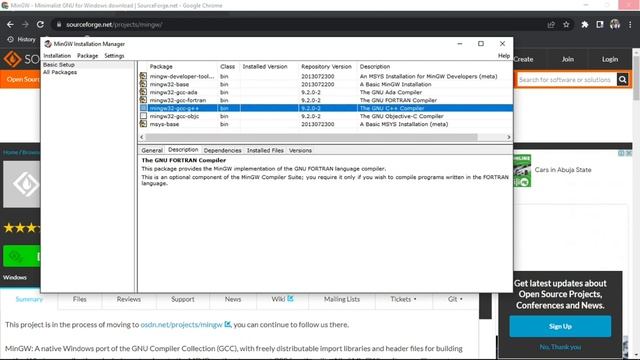Image resolution: width=640 pixels, height=360 pixels.
Task: Switch to the Description tab
Action: click(x=183, y=150)
